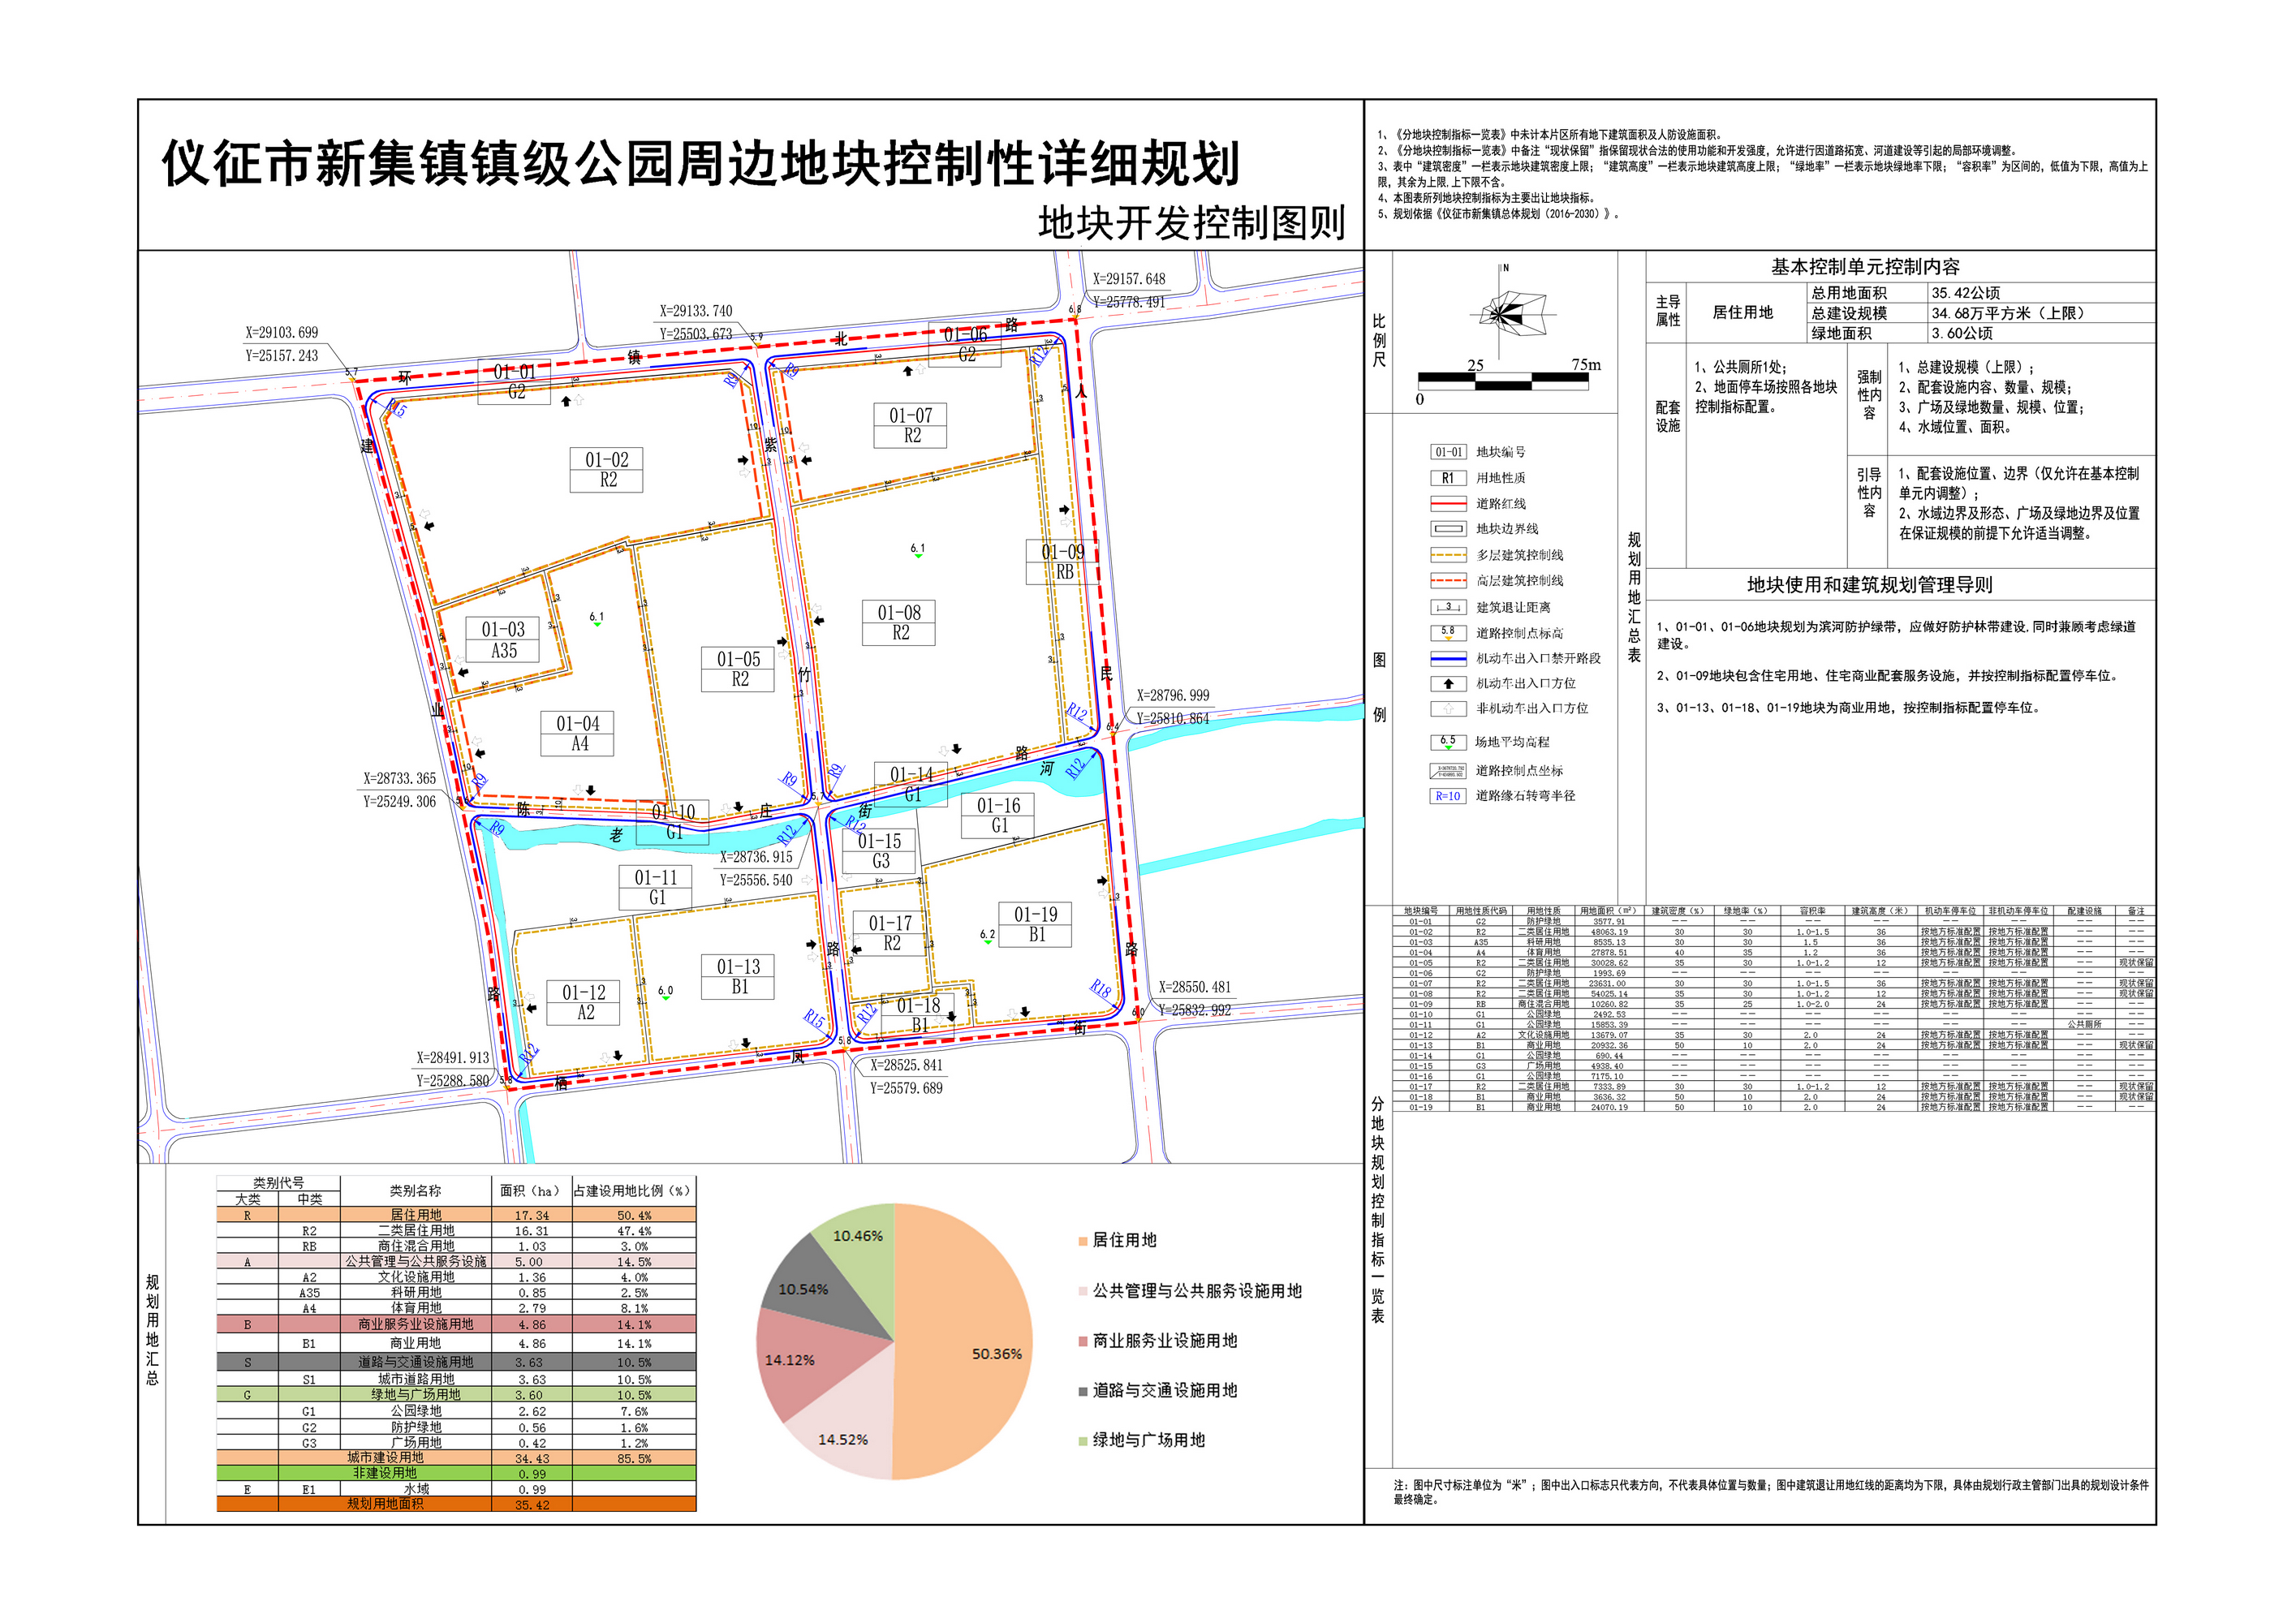
Task: Click the '01-01' legend symbol for 地块编号
Action: click(x=1448, y=452)
